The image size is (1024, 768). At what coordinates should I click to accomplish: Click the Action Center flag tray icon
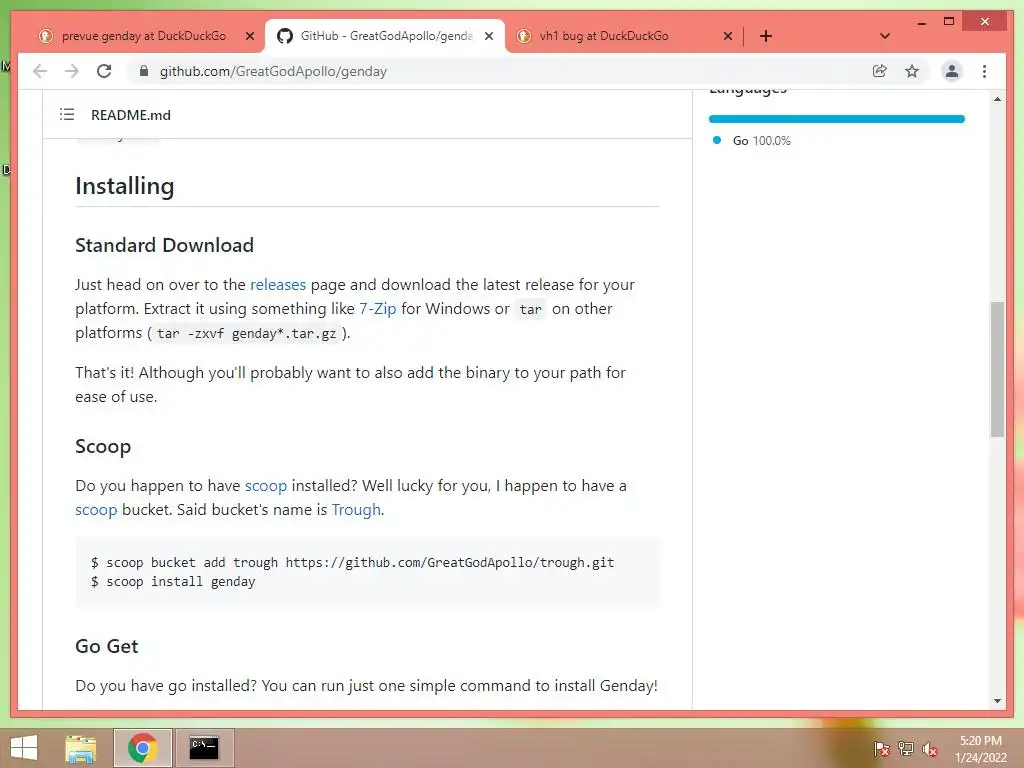click(882, 748)
